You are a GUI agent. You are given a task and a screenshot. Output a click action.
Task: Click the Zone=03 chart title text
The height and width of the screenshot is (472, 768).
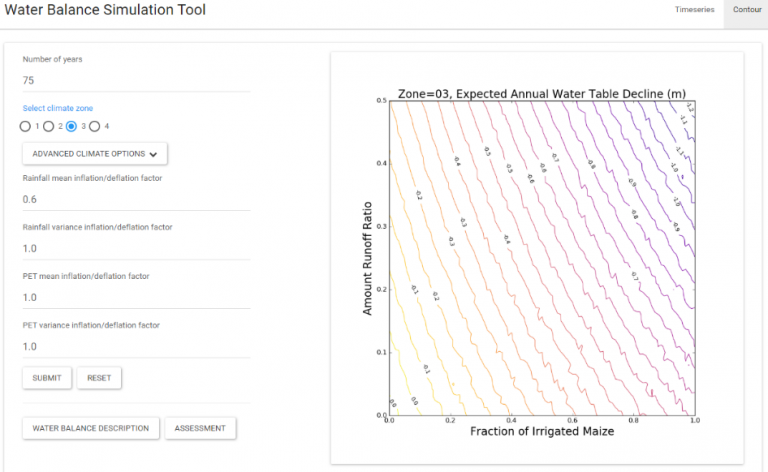pyautogui.click(x=541, y=93)
